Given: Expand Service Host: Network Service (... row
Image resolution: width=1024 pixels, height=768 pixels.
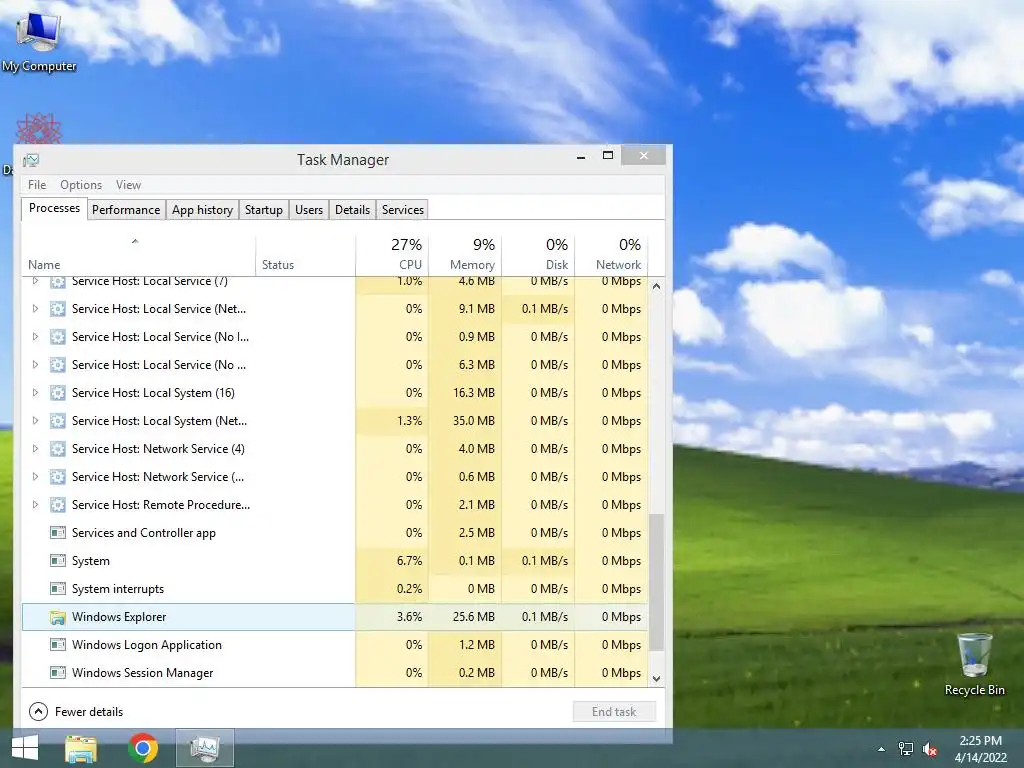Looking at the screenshot, I should (x=35, y=477).
